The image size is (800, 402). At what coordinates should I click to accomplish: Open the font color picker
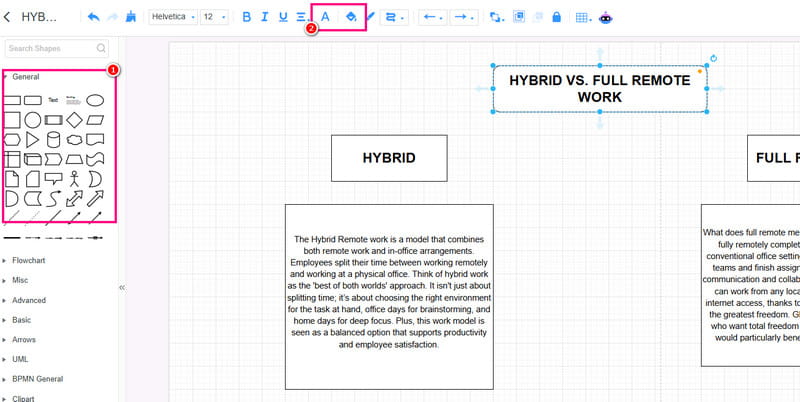[325, 17]
